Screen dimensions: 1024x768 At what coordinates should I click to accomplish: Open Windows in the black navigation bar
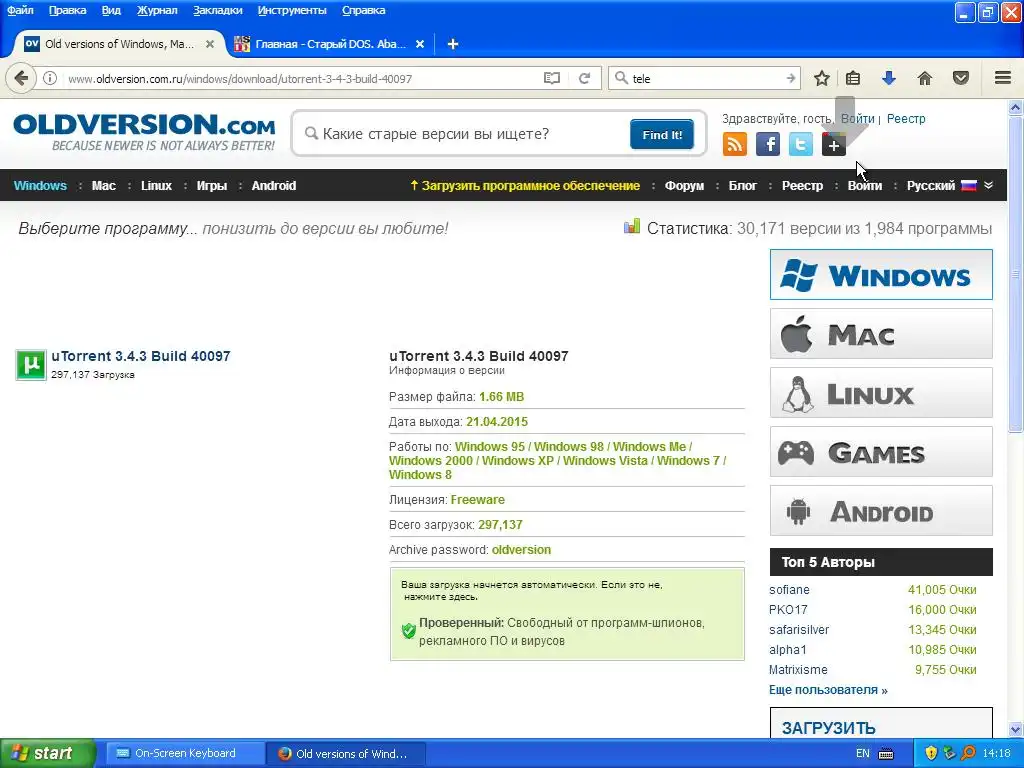click(x=40, y=185)
